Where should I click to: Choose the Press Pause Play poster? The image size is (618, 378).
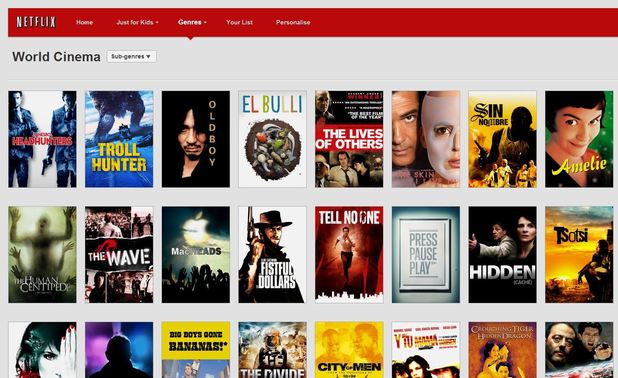426,255
